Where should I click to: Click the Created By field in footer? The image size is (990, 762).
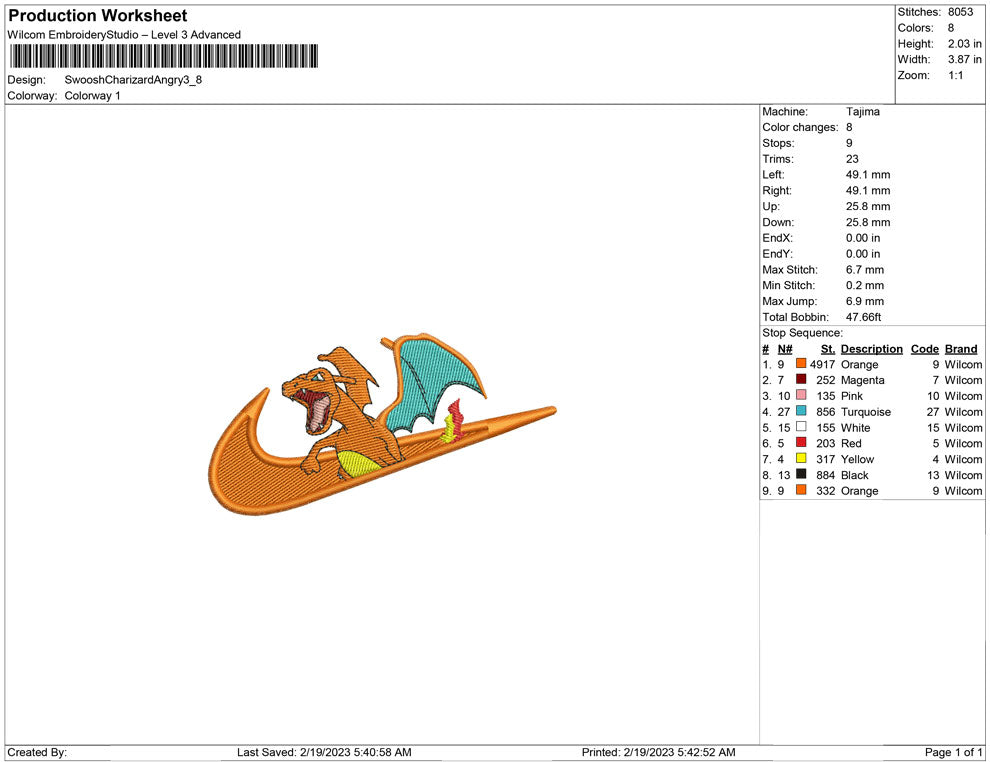pyautogui.click(x=37, y=752)
